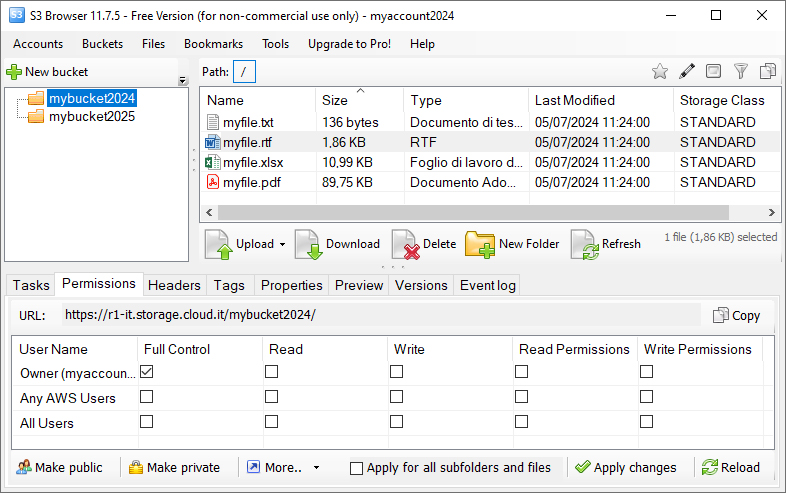
Task: Click the filter funnel icon
Action: pyautogui.click(x=740, y=71)
